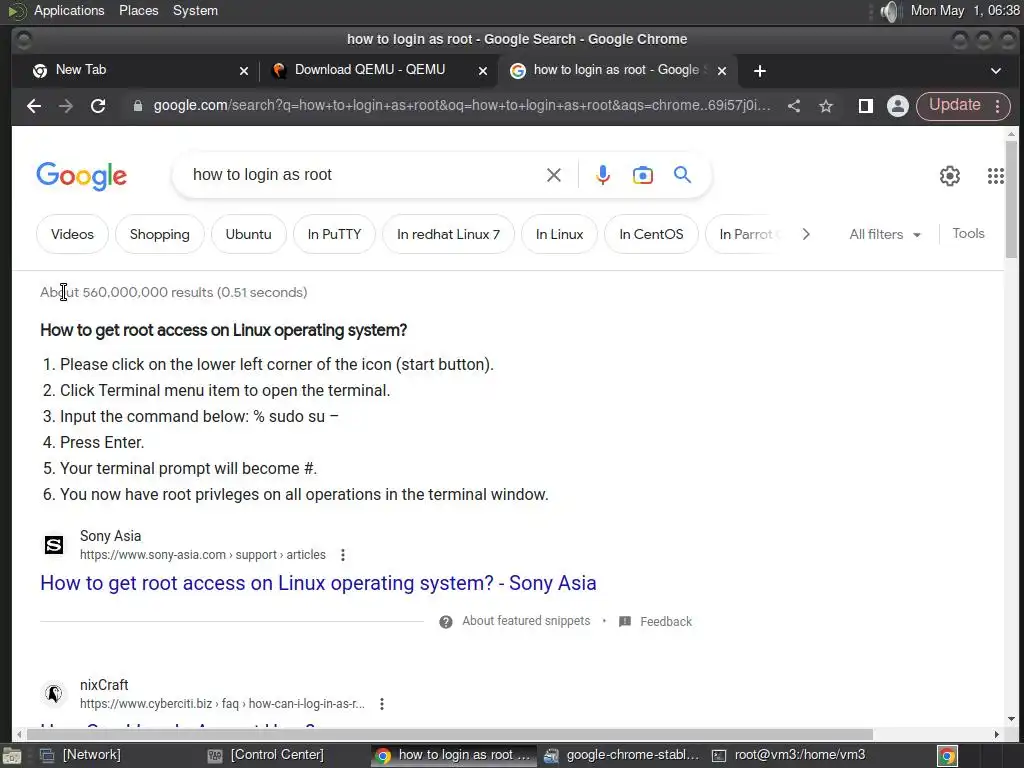The image size is (1024, 768).
Task: Go back to the previous page
Action: pyautogui.click(x=34, y=106)
